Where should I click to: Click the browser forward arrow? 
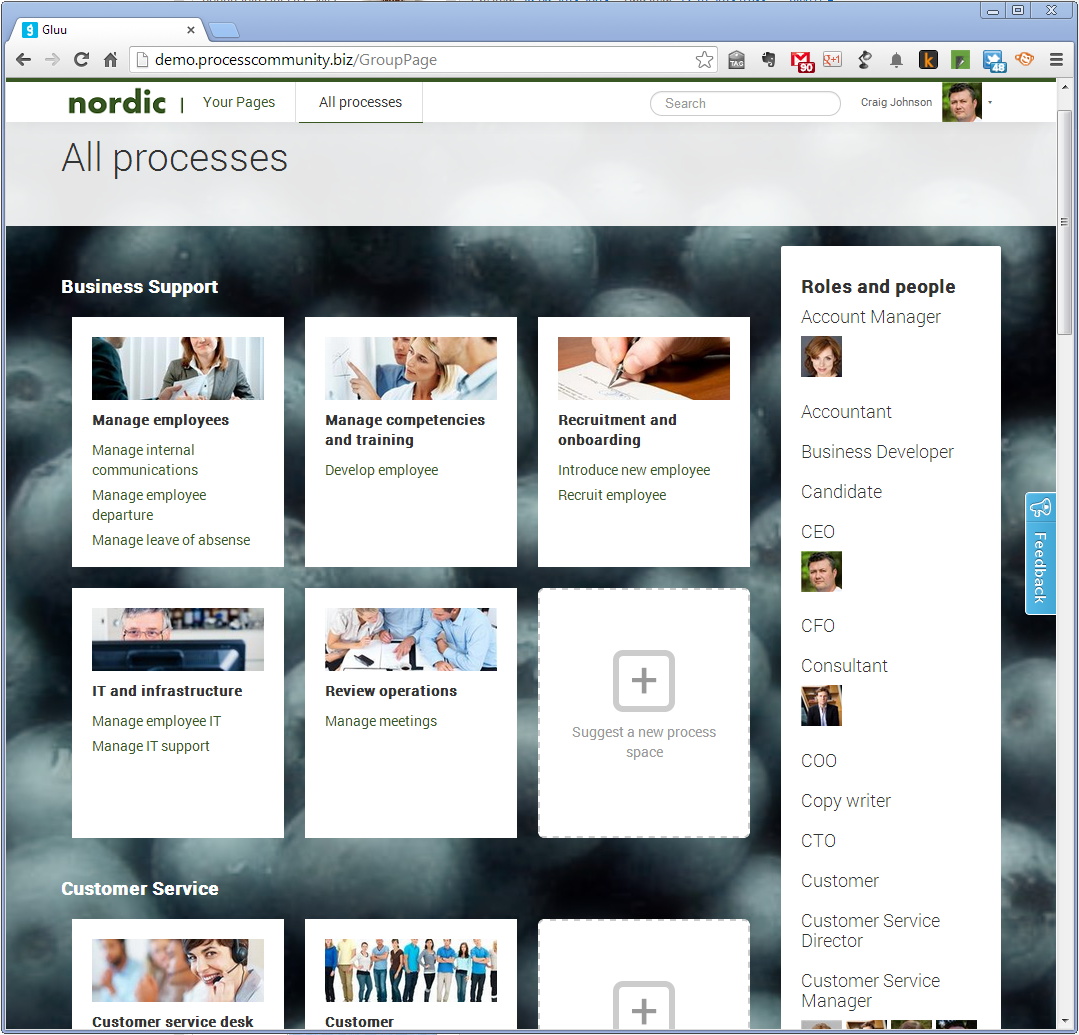click(52, 60)
